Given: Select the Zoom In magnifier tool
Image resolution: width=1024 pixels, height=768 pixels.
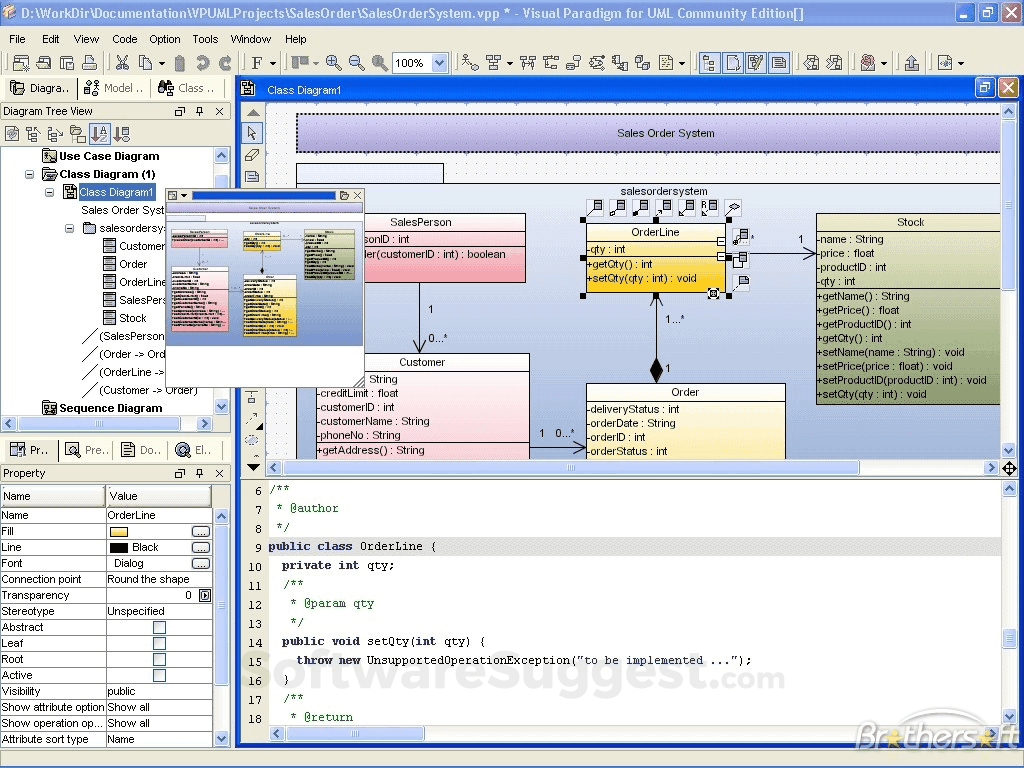Looking at the screenshot, I should coord(334,62).
